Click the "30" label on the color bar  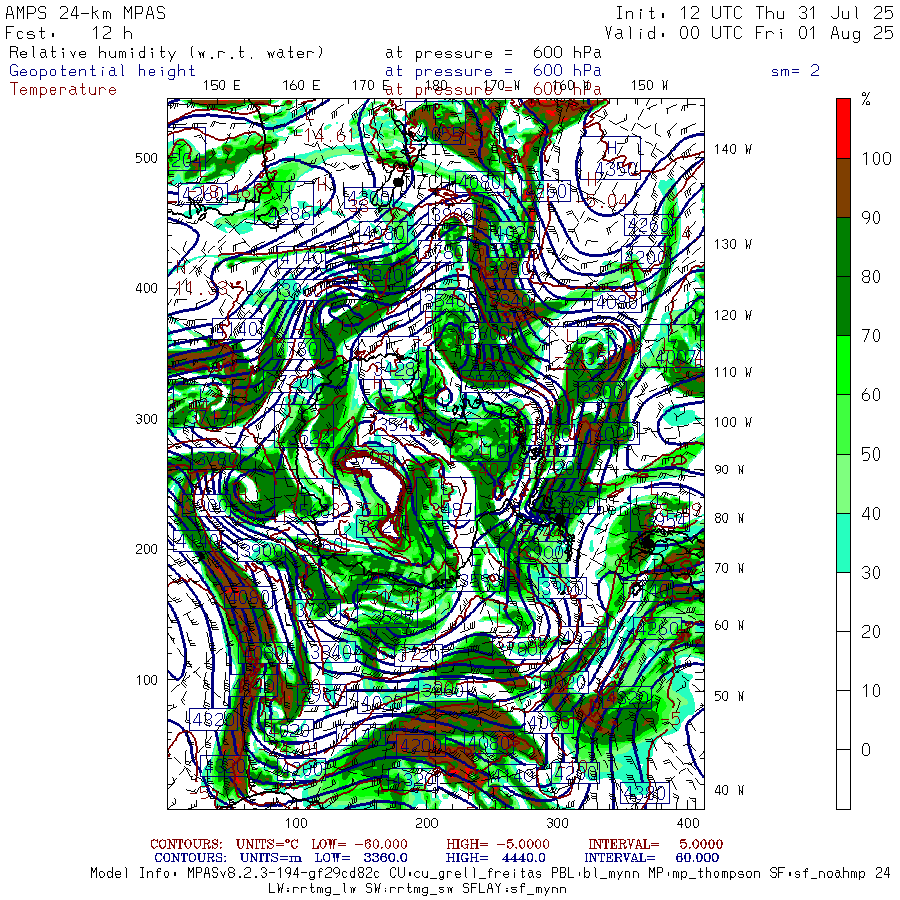[871, 572]
